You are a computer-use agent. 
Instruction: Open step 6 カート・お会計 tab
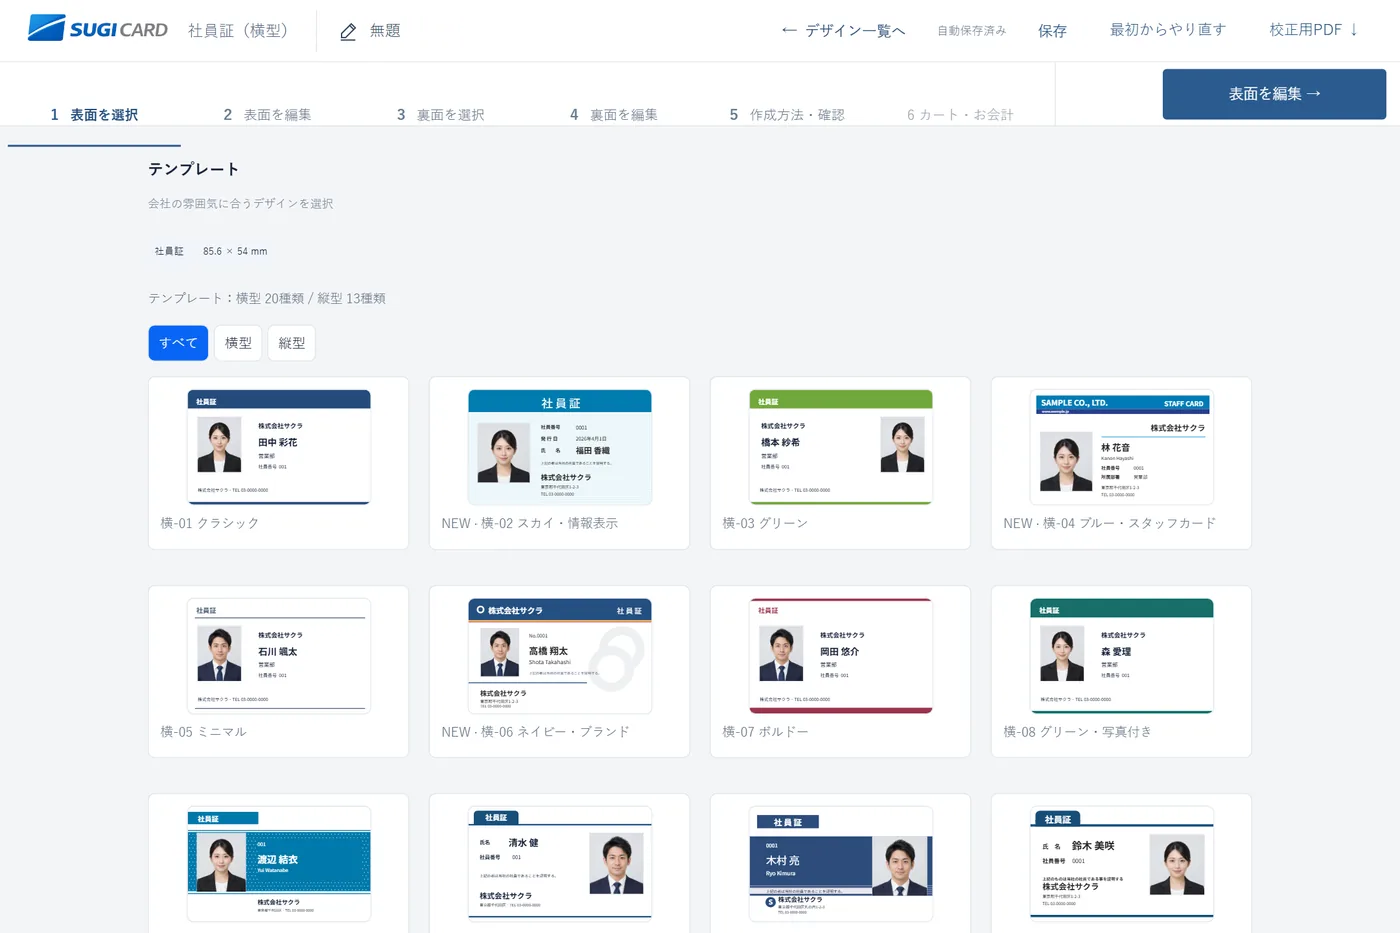[x=960, y=115]
